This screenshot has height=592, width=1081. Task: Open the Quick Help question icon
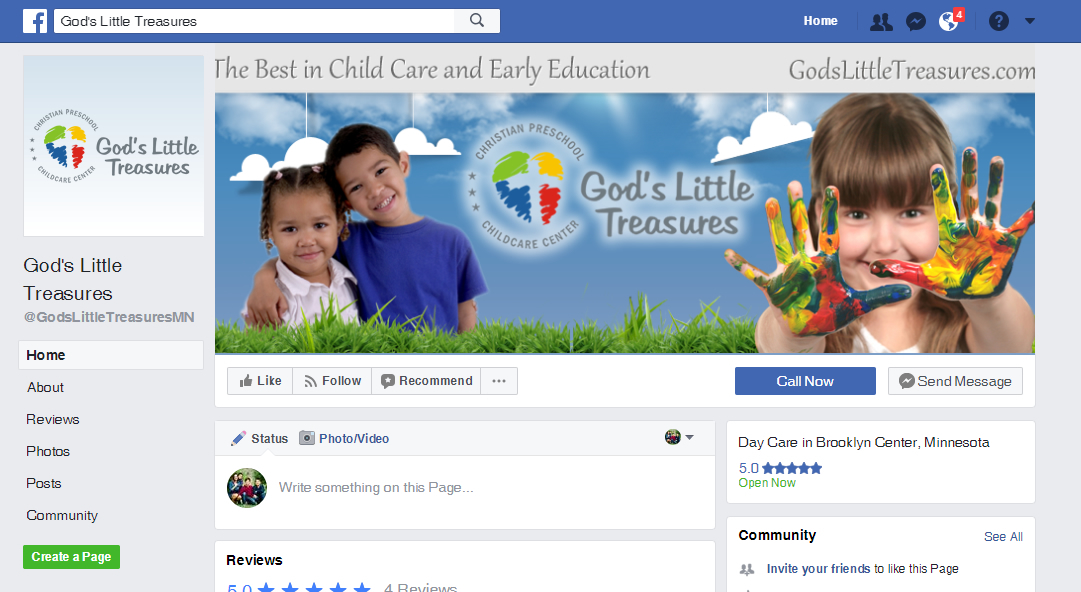pos(998,21)
